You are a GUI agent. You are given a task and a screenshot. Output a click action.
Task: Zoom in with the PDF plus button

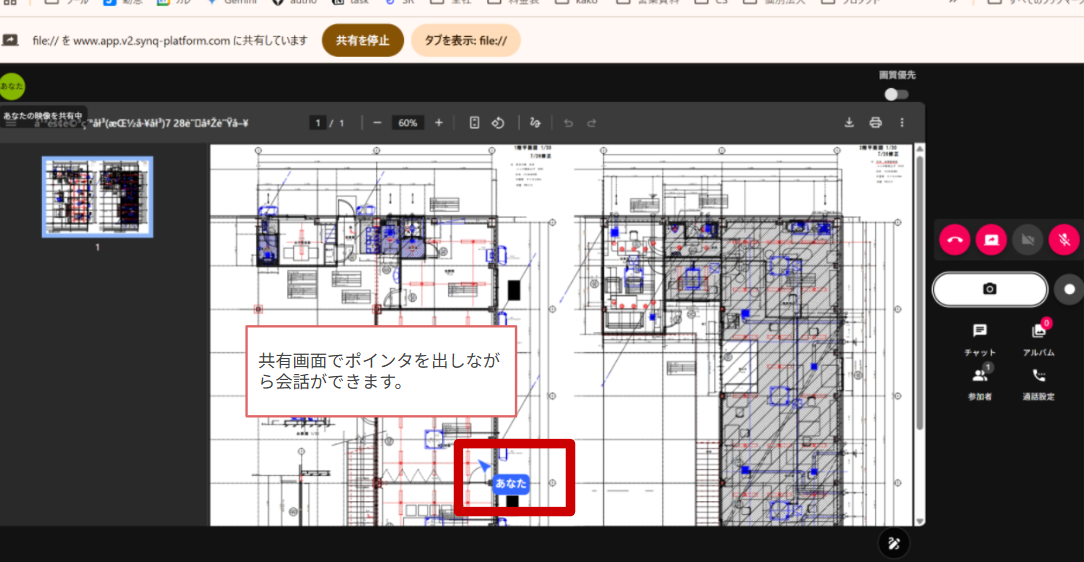coord(438,123)
